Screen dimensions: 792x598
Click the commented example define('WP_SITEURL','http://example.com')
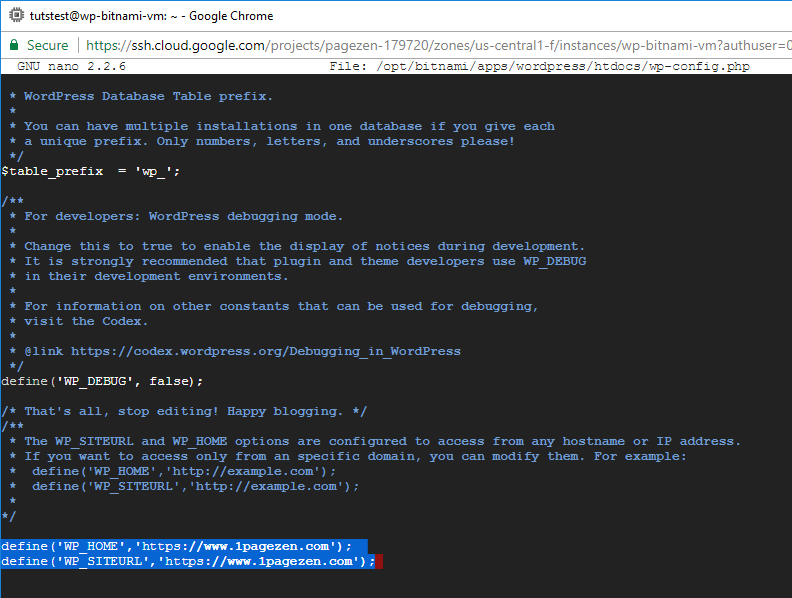point(195,486)
